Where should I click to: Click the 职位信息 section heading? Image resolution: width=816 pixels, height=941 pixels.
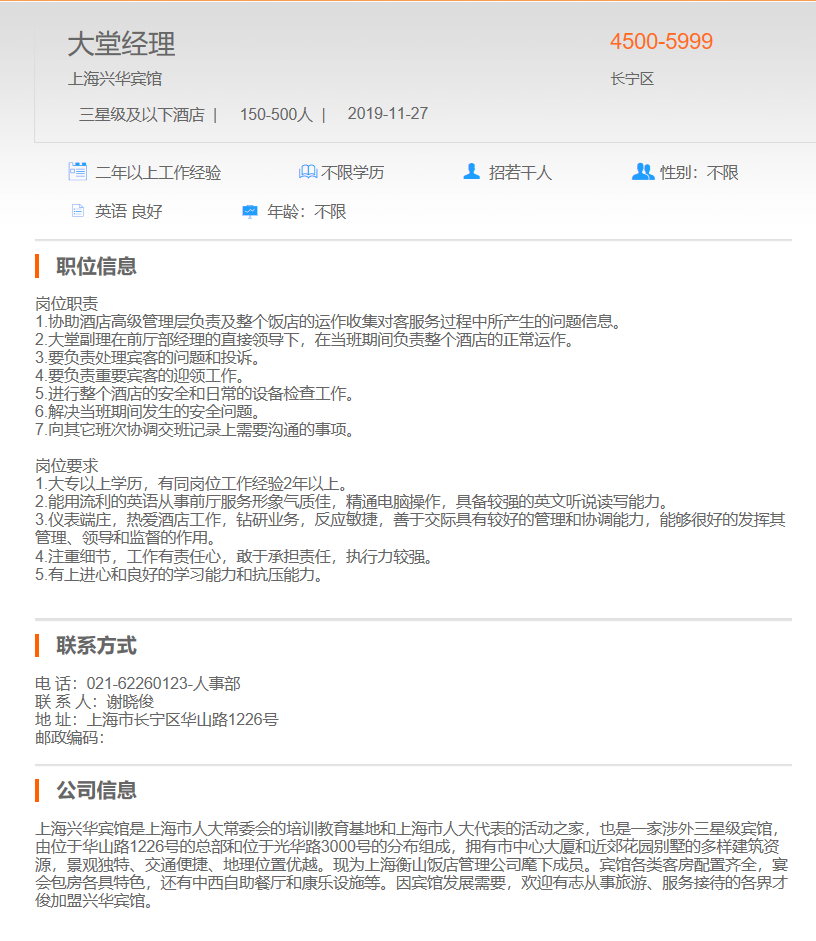(96, 266)
